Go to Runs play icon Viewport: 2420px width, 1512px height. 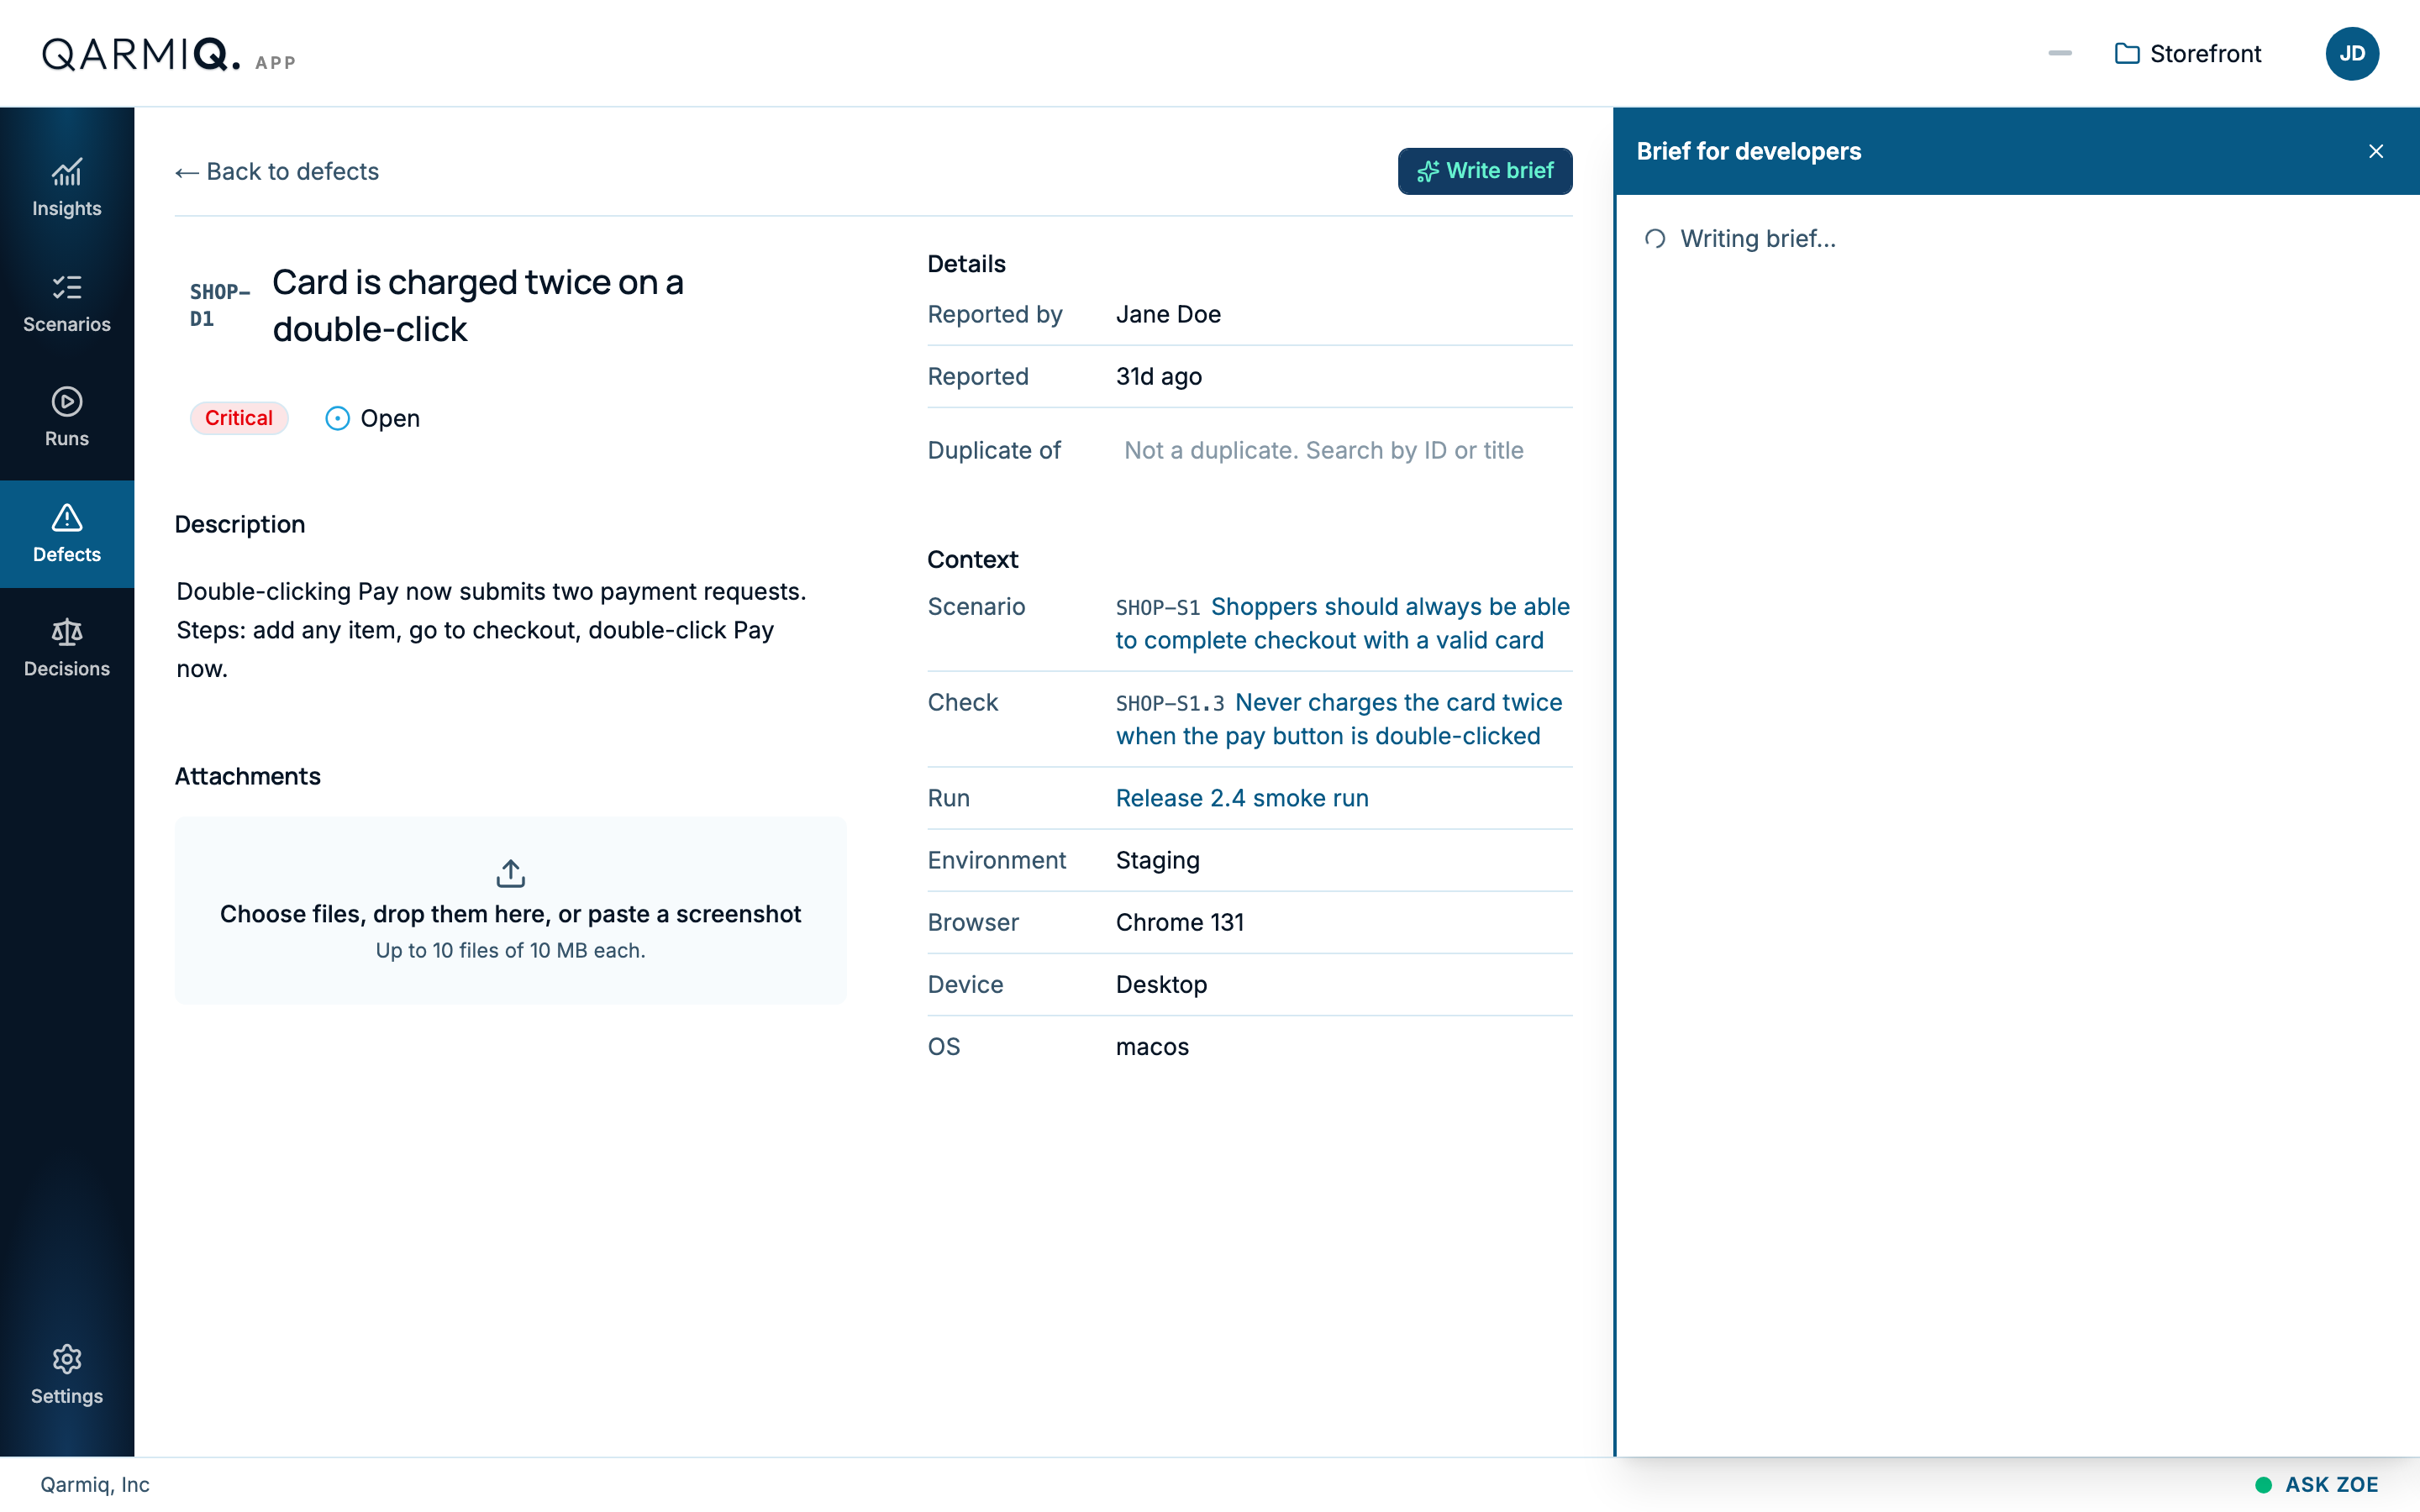click(x=66, y=402)
